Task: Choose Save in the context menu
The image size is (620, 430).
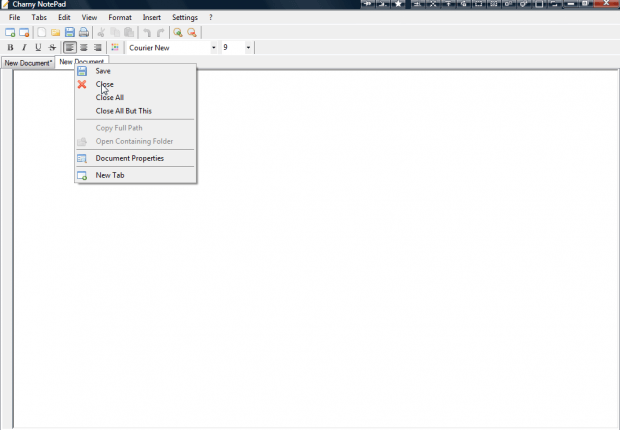Action: [x=136, y=71]
